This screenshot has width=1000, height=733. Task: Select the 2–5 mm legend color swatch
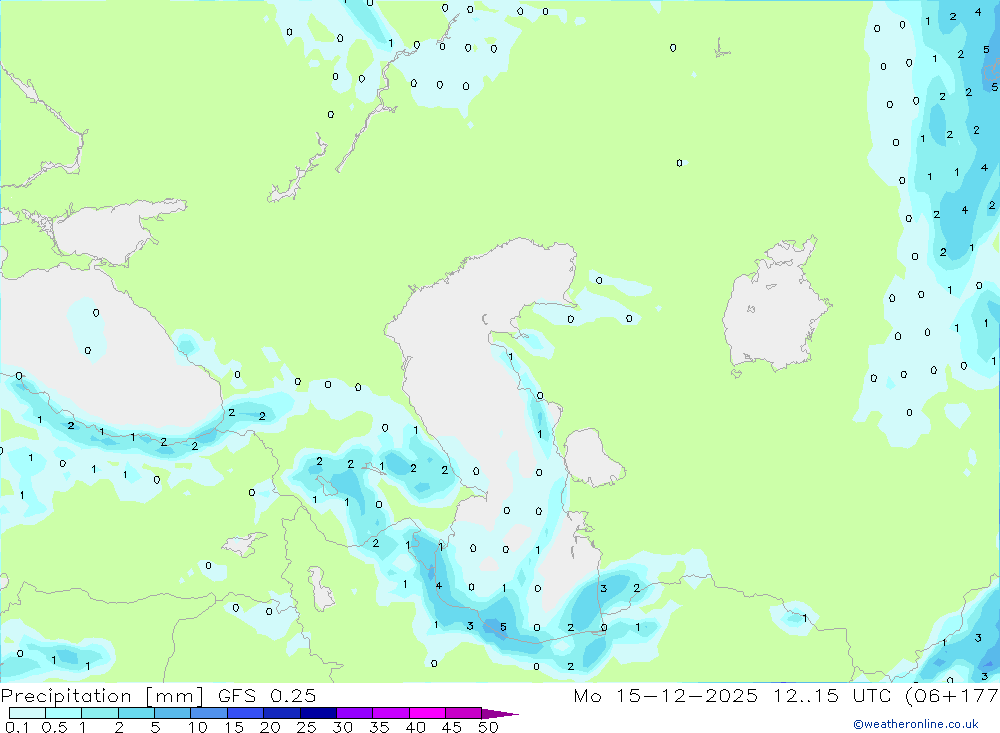[136, 713]
